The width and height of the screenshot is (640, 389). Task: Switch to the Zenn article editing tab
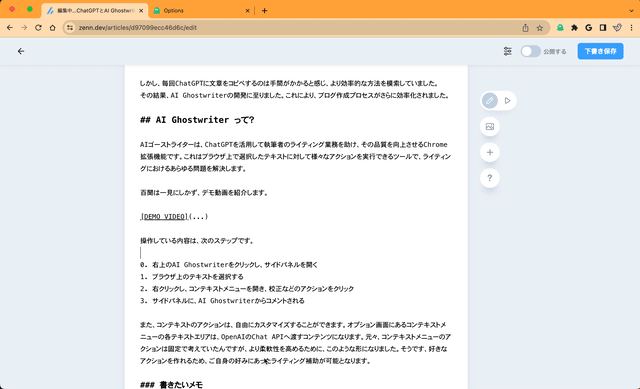coord(94,11)
